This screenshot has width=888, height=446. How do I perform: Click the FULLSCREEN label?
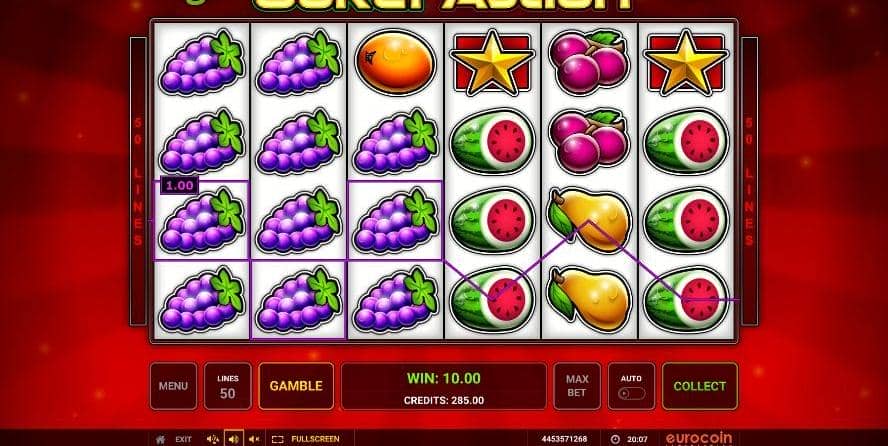pyautogui.click(x=315, y=439)
